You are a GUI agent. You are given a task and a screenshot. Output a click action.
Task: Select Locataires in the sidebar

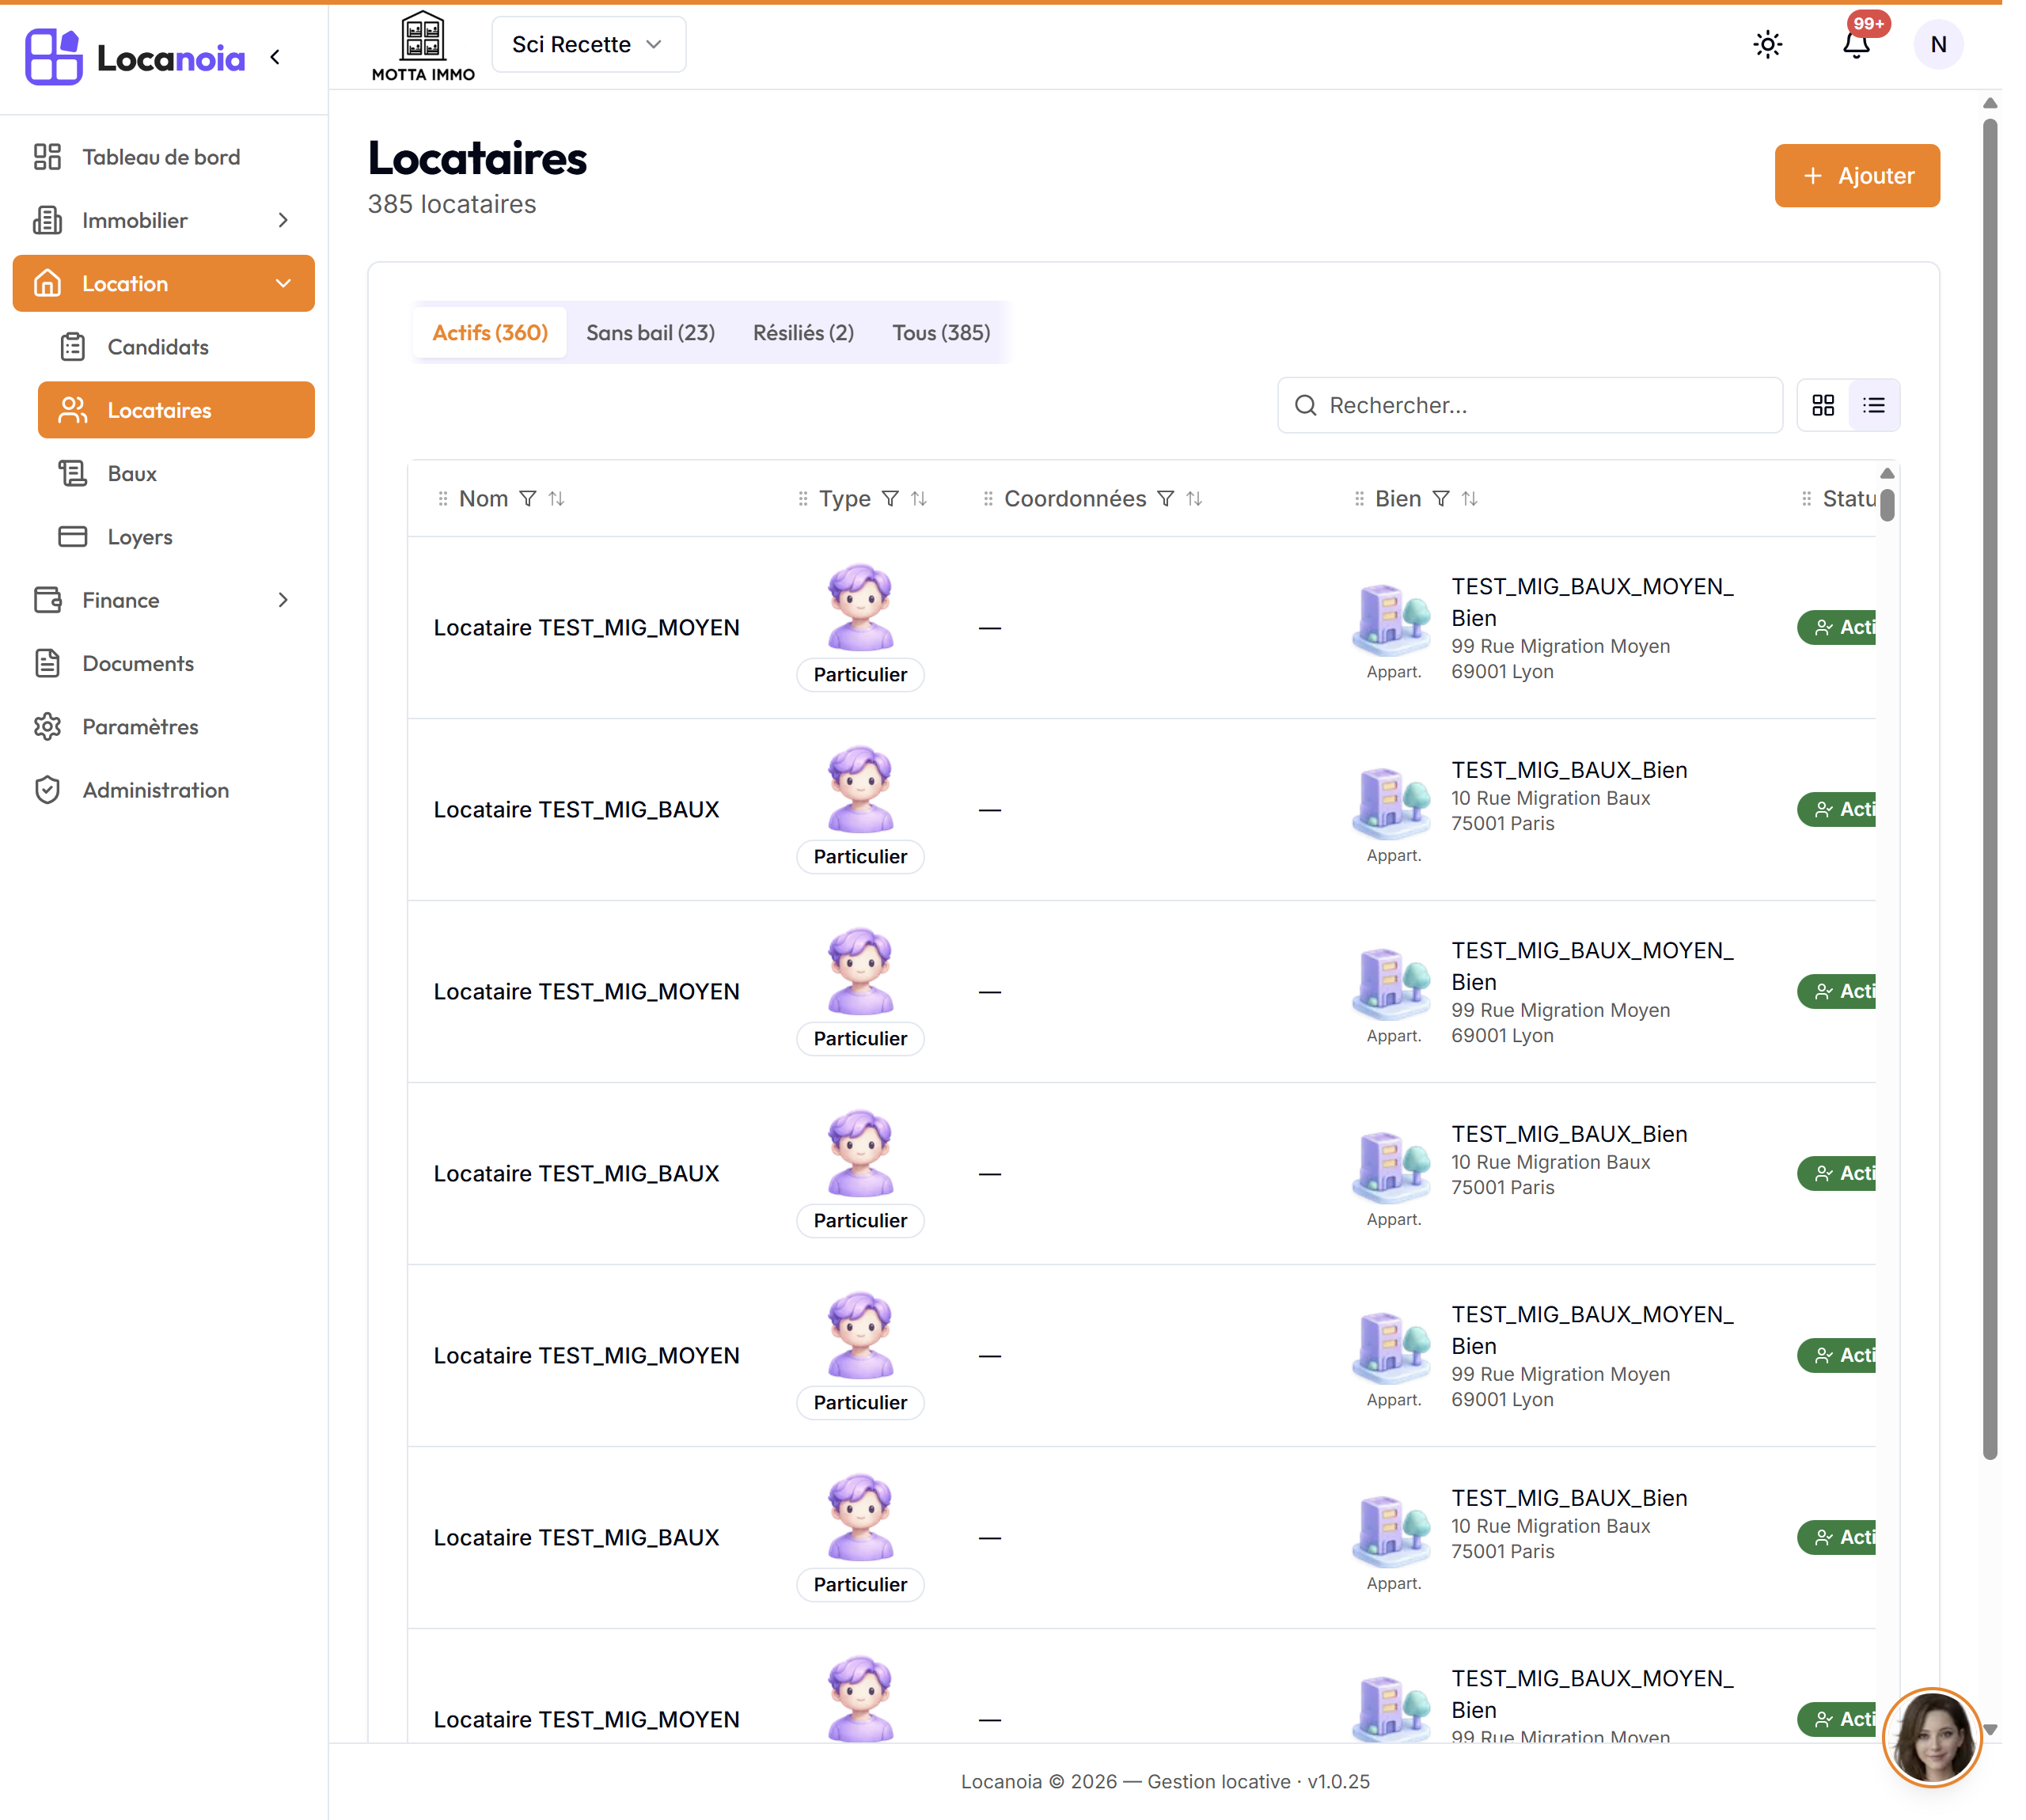coord(176,410)
